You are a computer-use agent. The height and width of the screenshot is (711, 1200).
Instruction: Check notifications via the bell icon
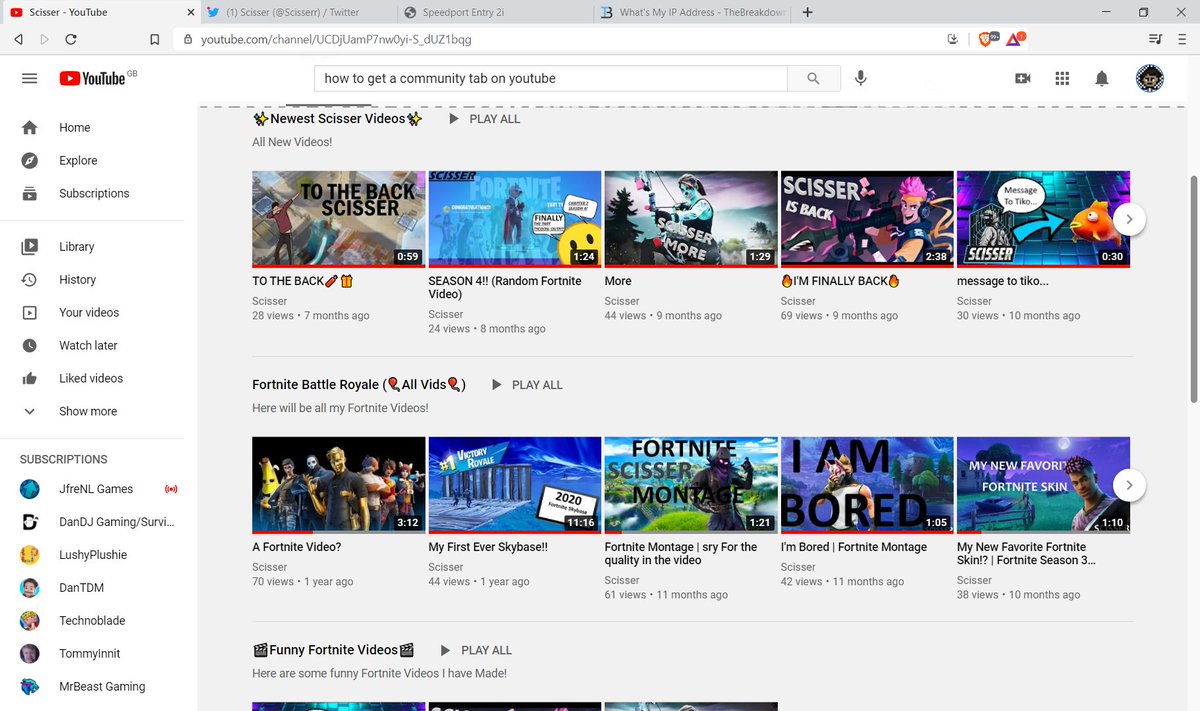point(1102,78)
